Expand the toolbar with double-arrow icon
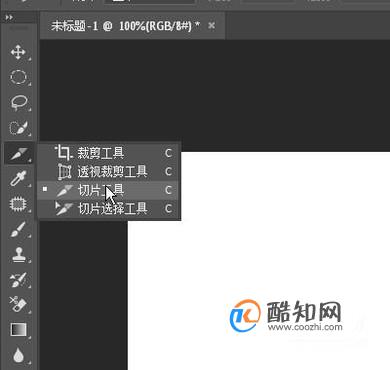 pos(9,17)
